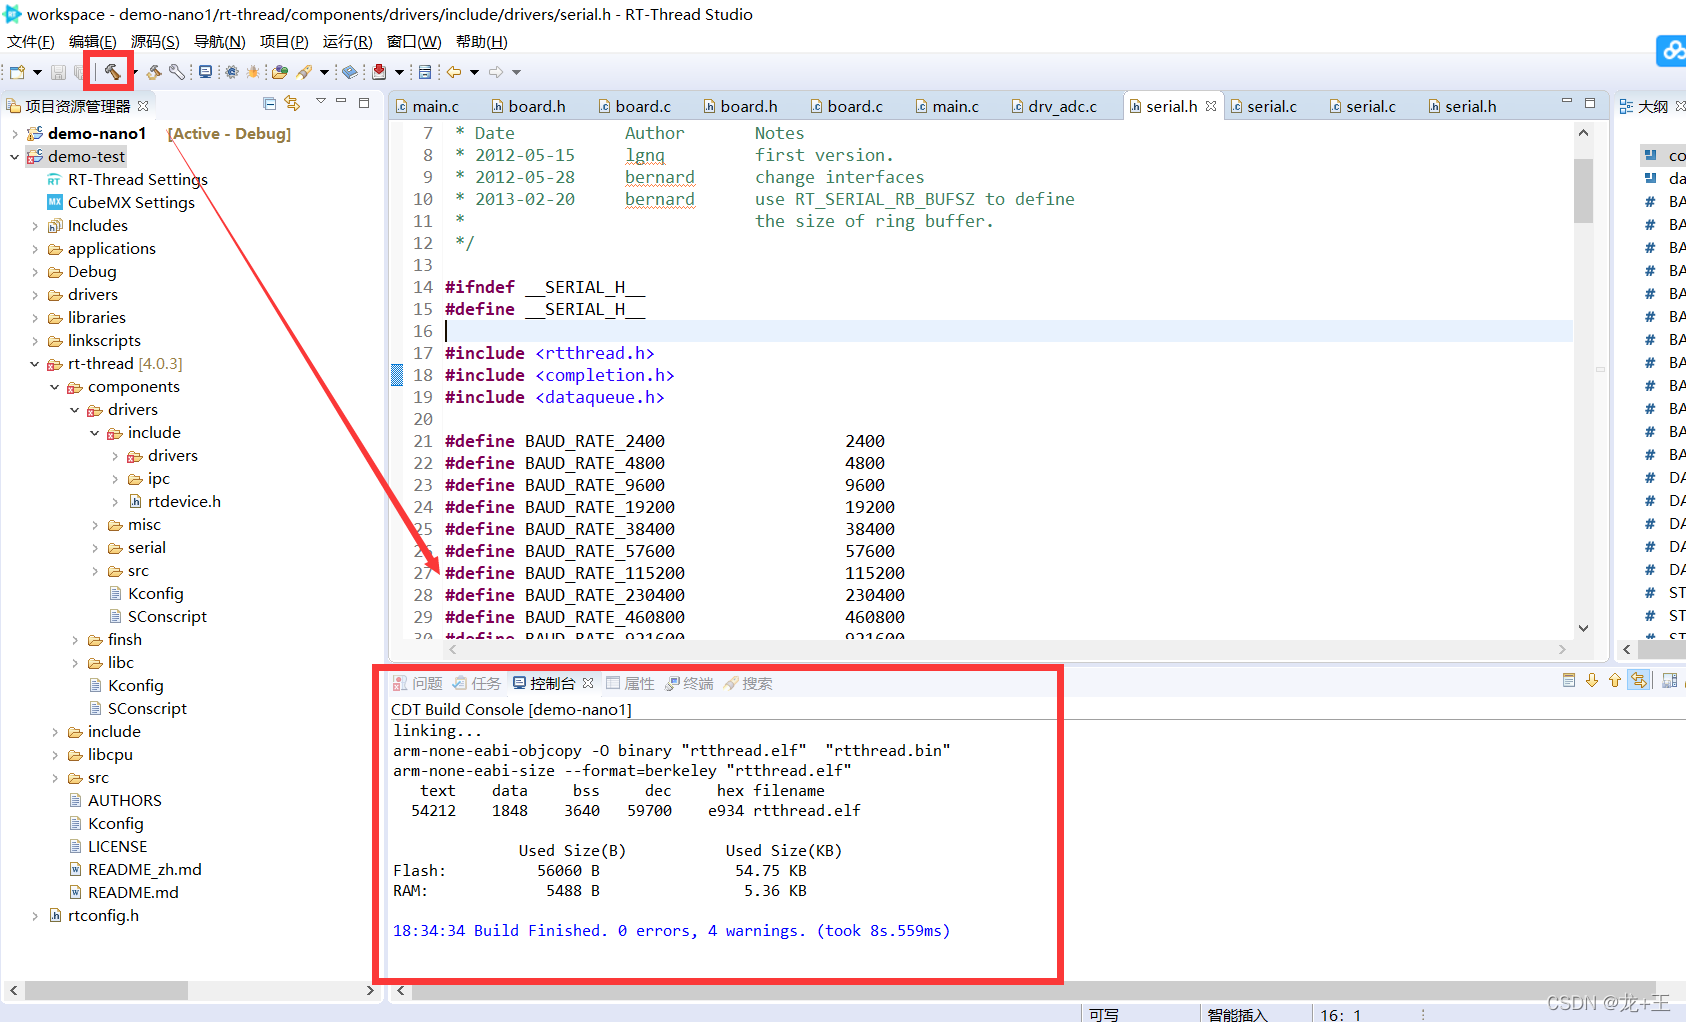The image size is (1686, 1022).
Task: Click the console clear page icon
Action: [1569, 681]
